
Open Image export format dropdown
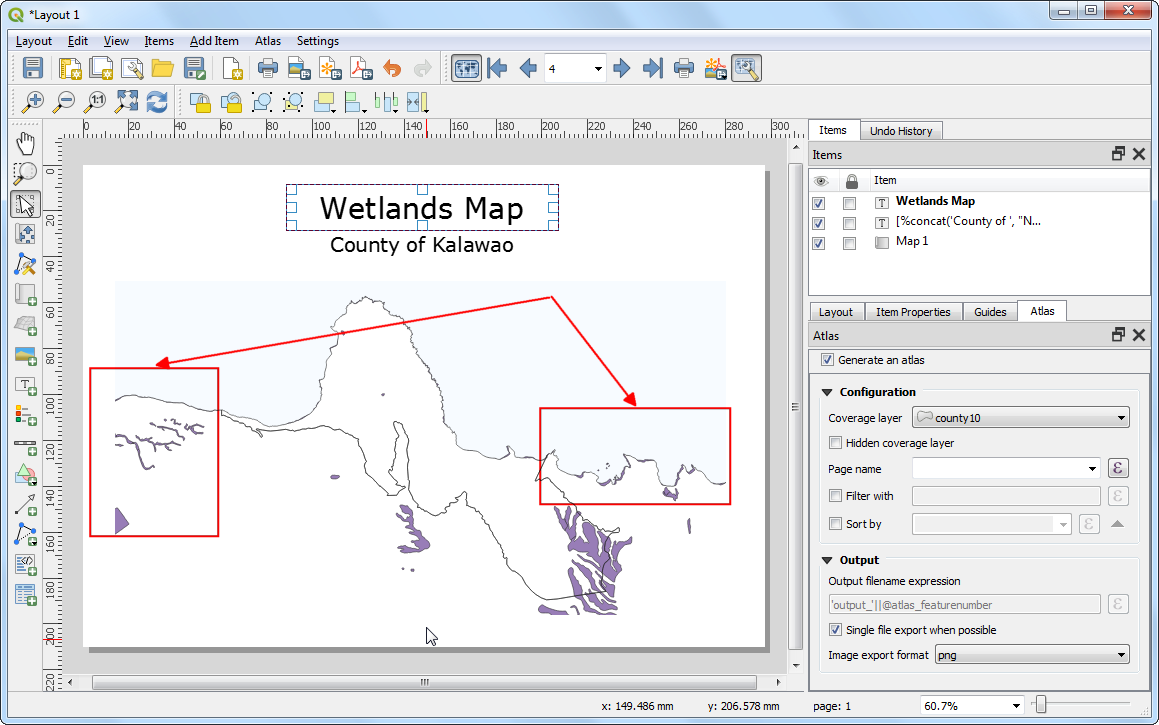coord(1031,656)
